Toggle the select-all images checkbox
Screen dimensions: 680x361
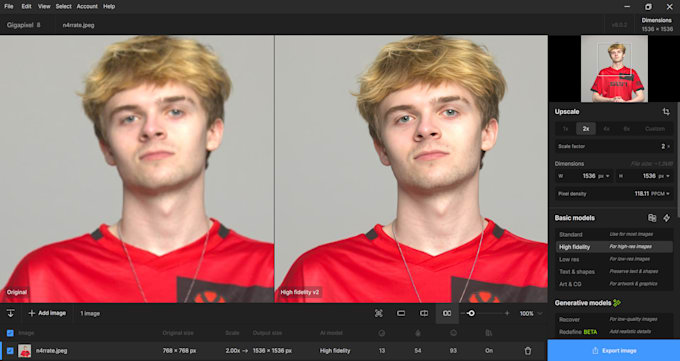coord(10,333)
